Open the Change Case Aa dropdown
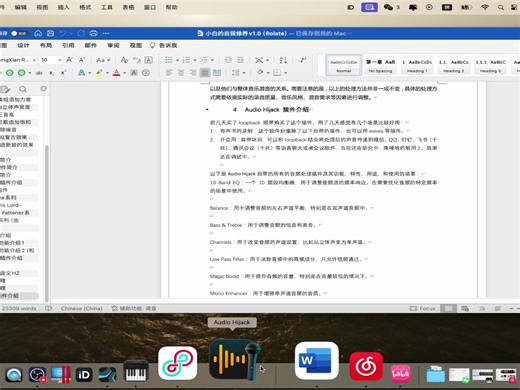The image size is (520, 390). pos(103,60)
